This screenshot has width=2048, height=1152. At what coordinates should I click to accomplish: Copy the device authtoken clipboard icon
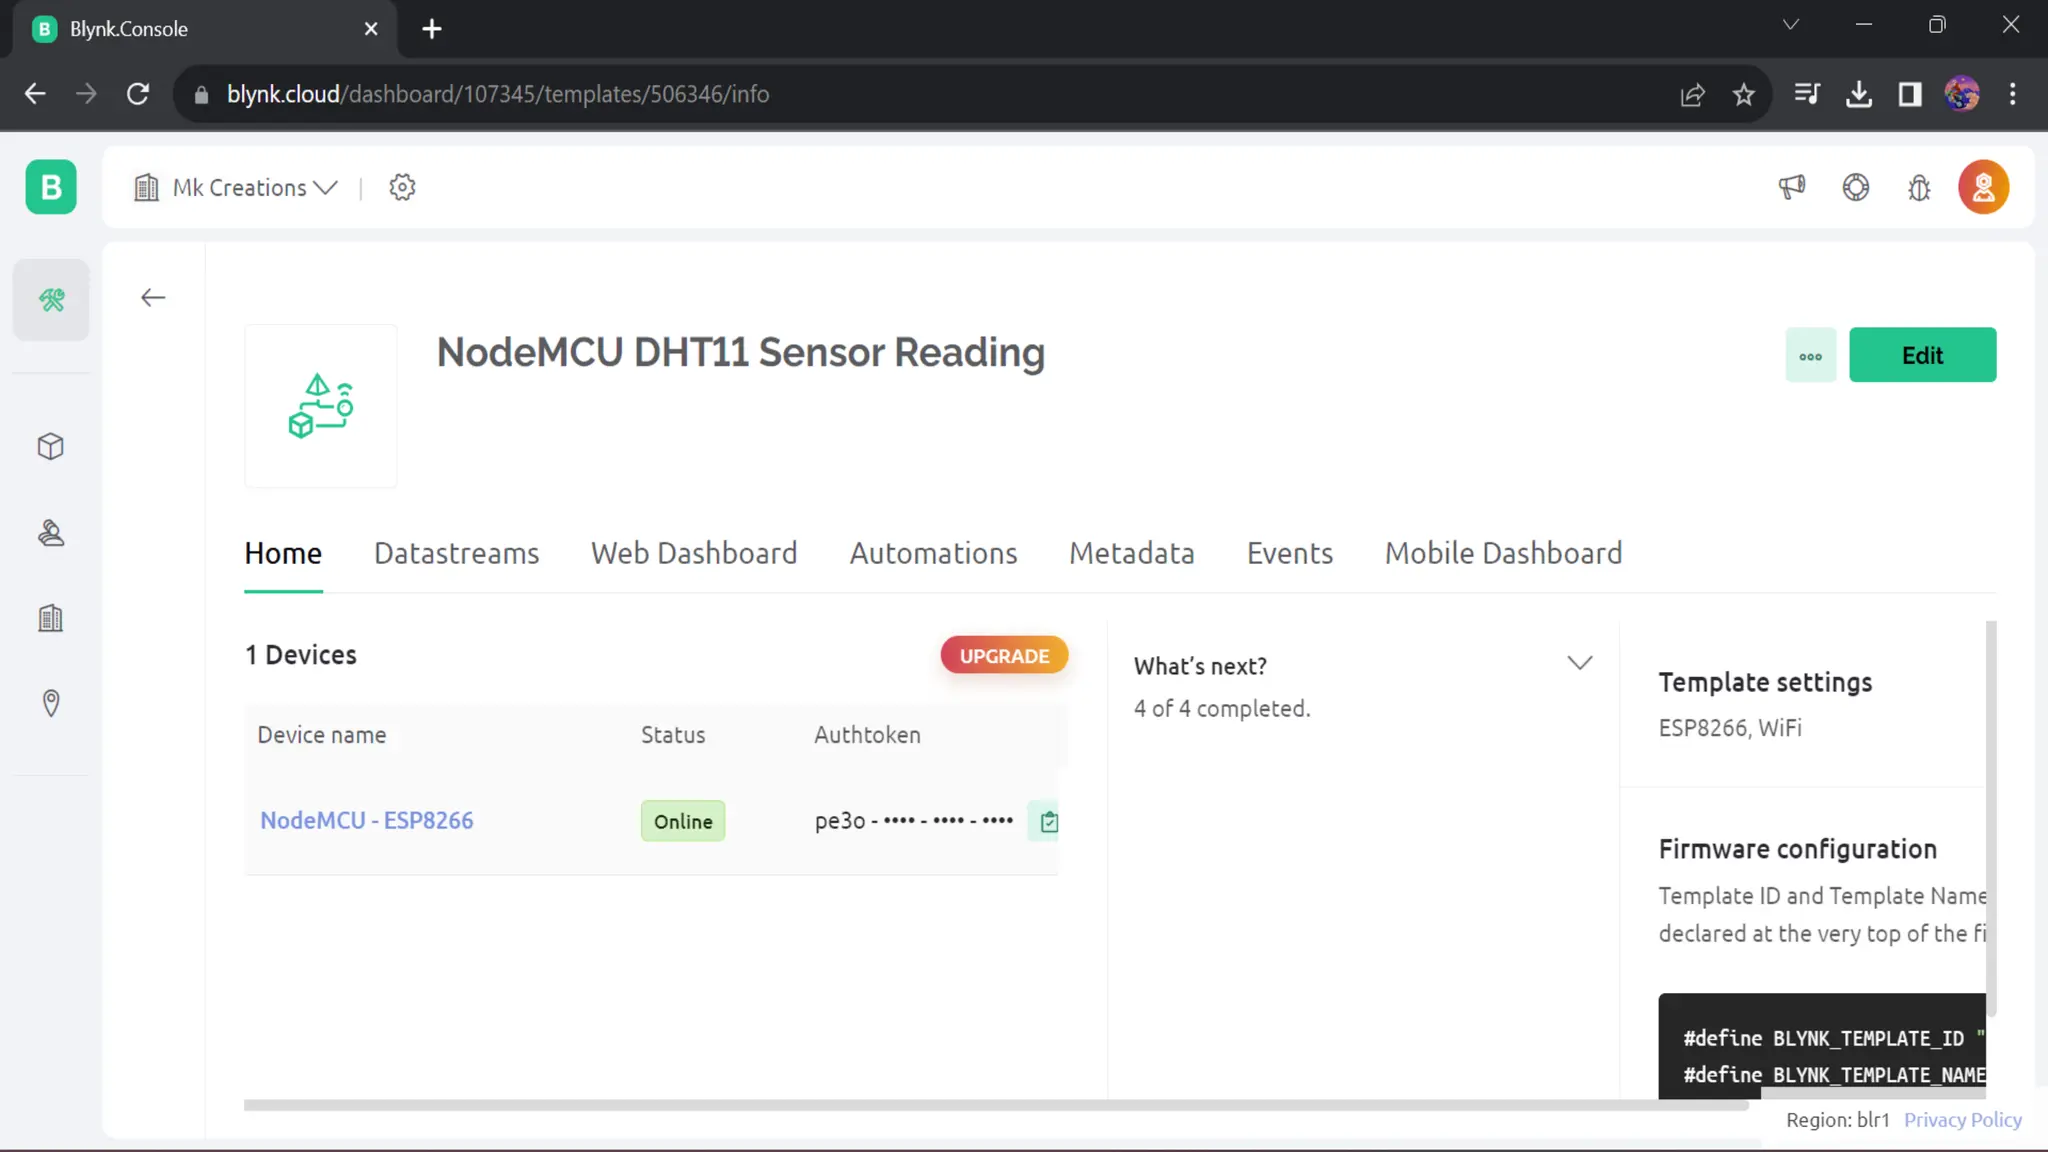1048,822
